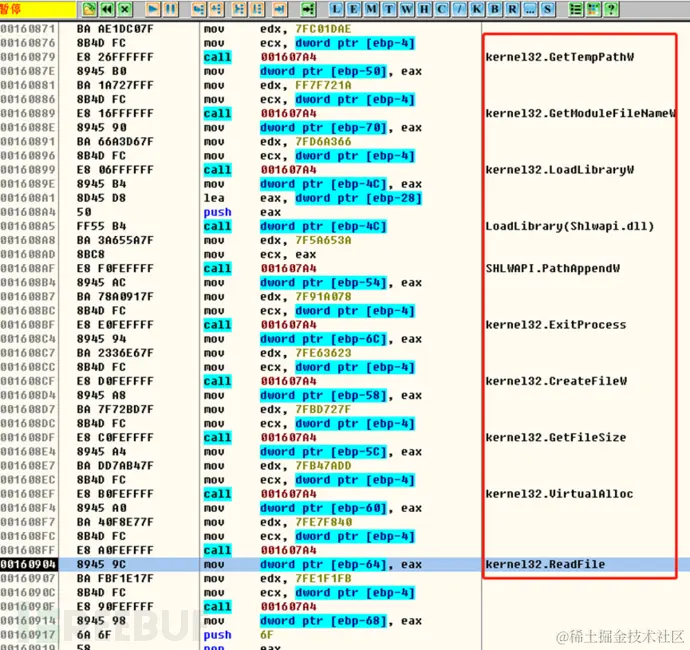
Task: Click the operand dword ptr [ebp-60], eax
Action: (341, 508)
